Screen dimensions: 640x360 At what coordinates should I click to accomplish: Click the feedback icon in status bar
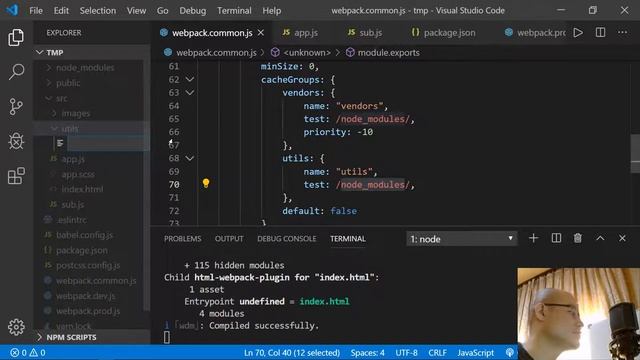point(509,353)
